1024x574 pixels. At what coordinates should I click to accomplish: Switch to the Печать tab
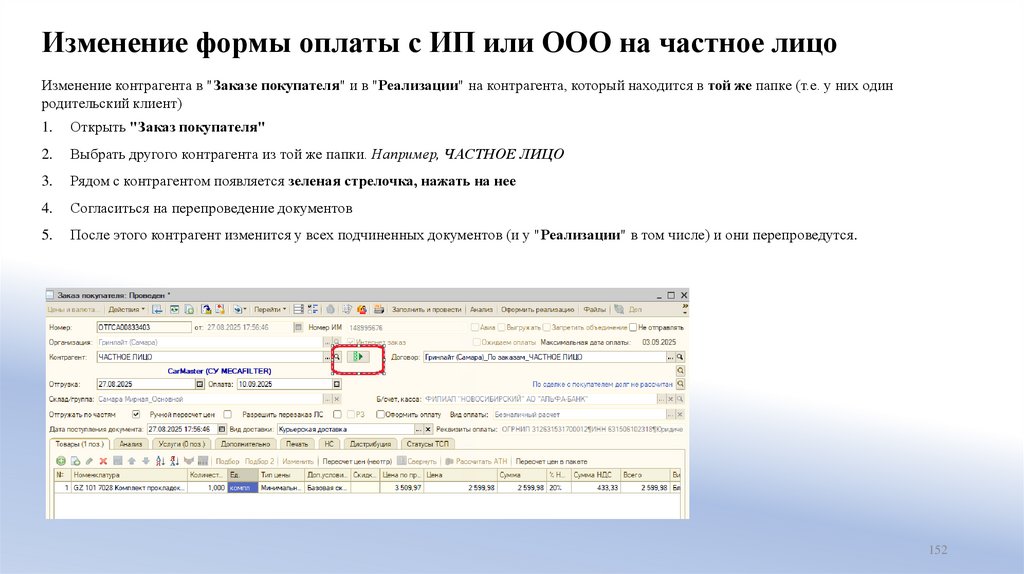(296, 444)
